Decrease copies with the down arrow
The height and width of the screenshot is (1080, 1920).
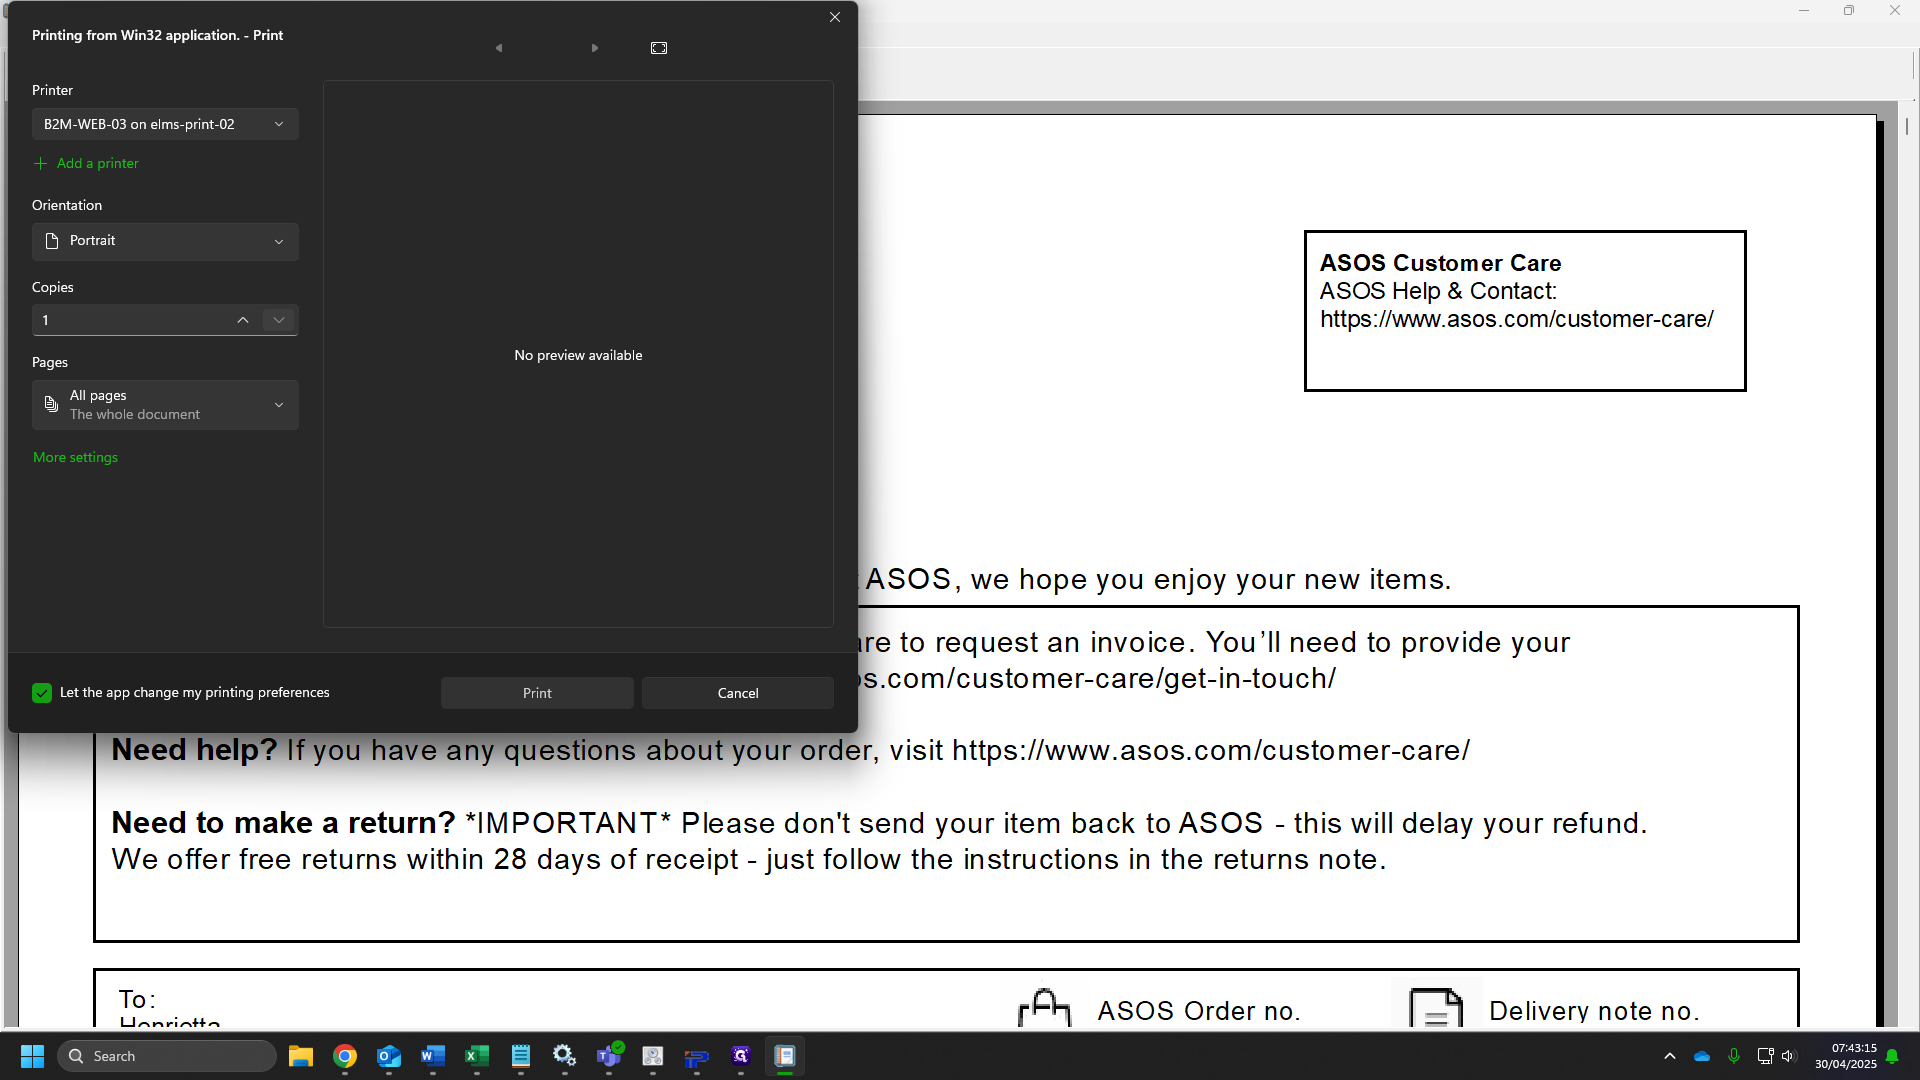tap(279, 320)
